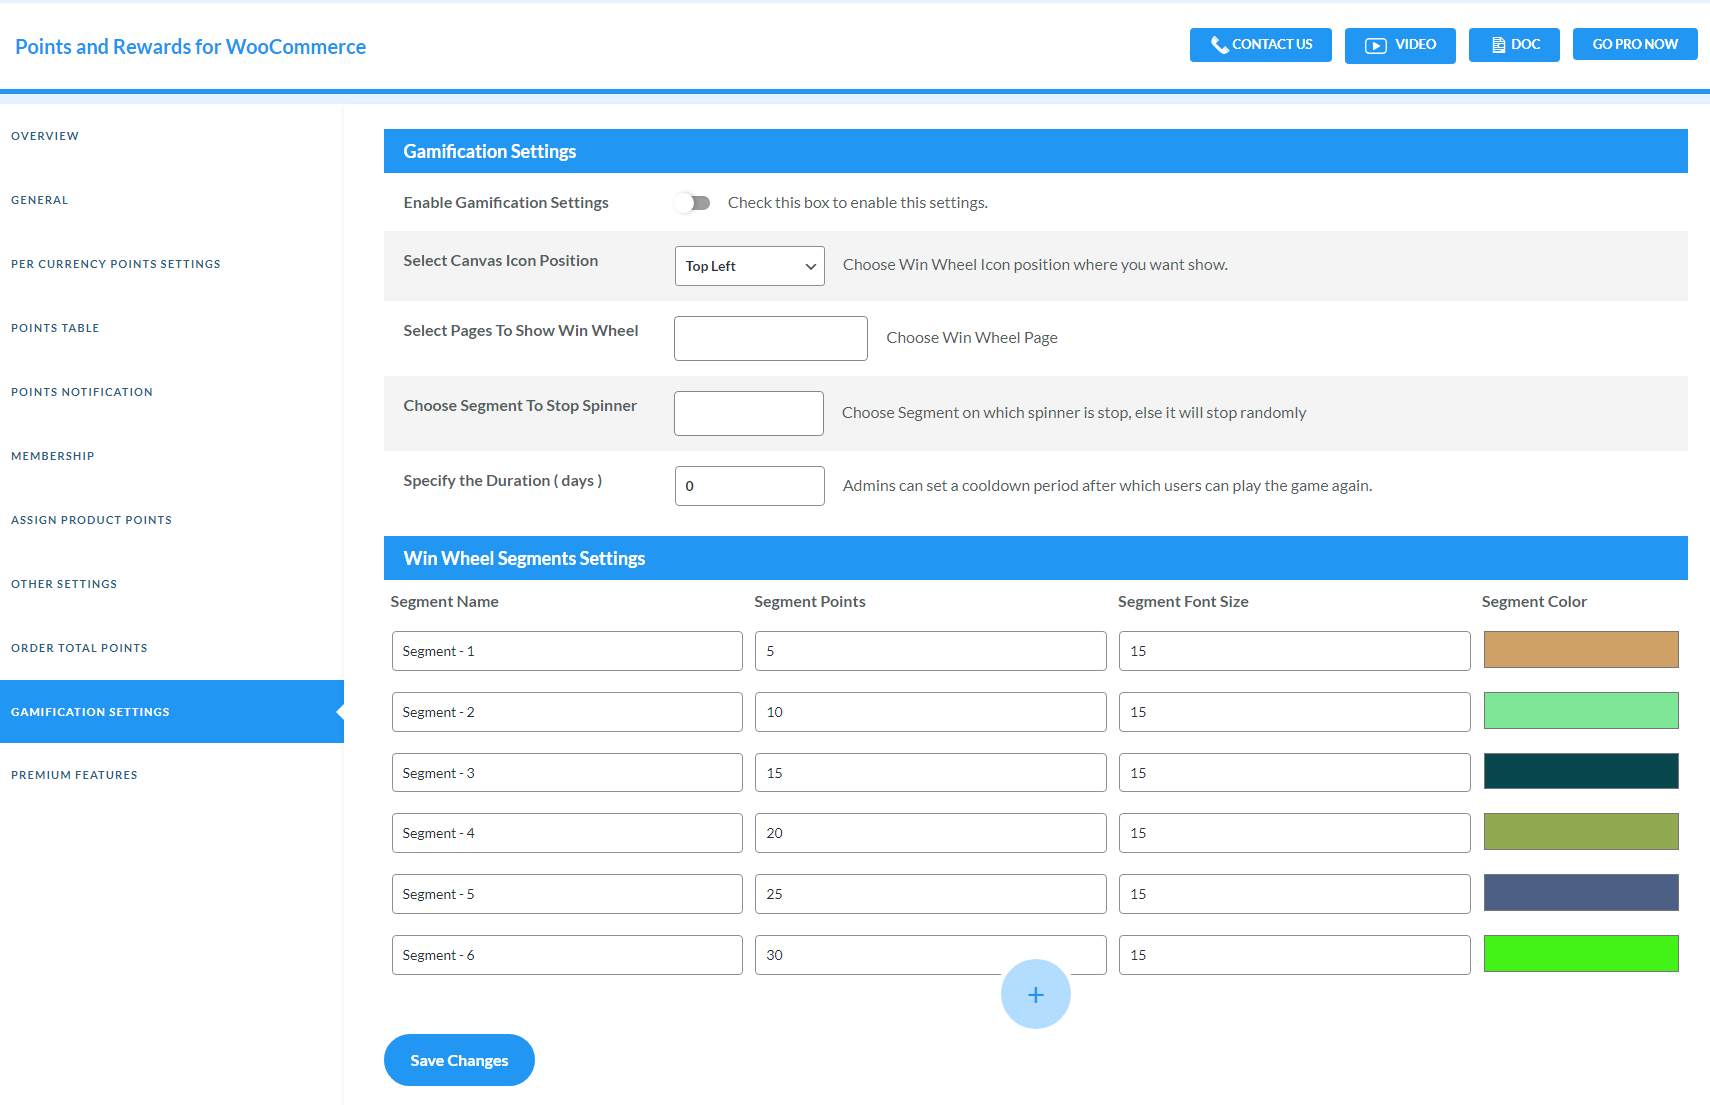Edit Segment - 2 points field showing 10
1710x1105 pixels.
[x=931, y=712]
